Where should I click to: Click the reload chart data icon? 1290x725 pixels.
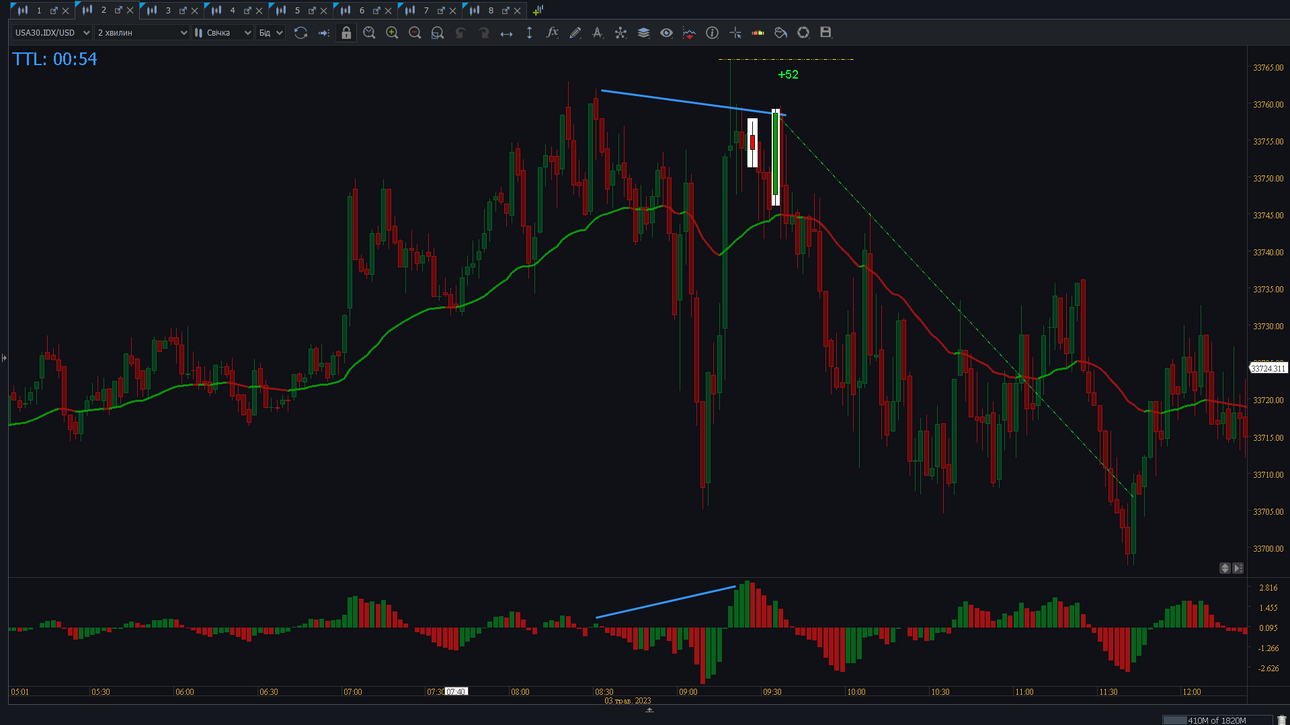(300, 33)
